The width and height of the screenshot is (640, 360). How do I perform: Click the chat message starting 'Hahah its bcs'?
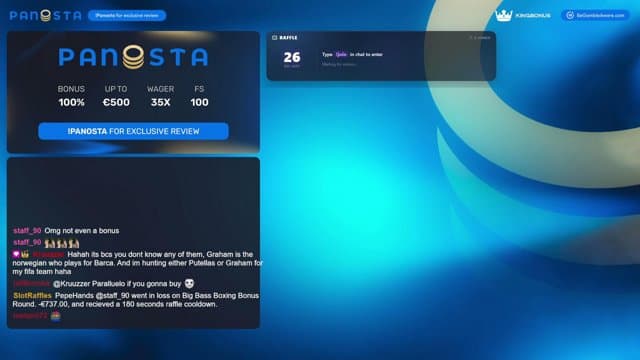click(x=138, y=263)
